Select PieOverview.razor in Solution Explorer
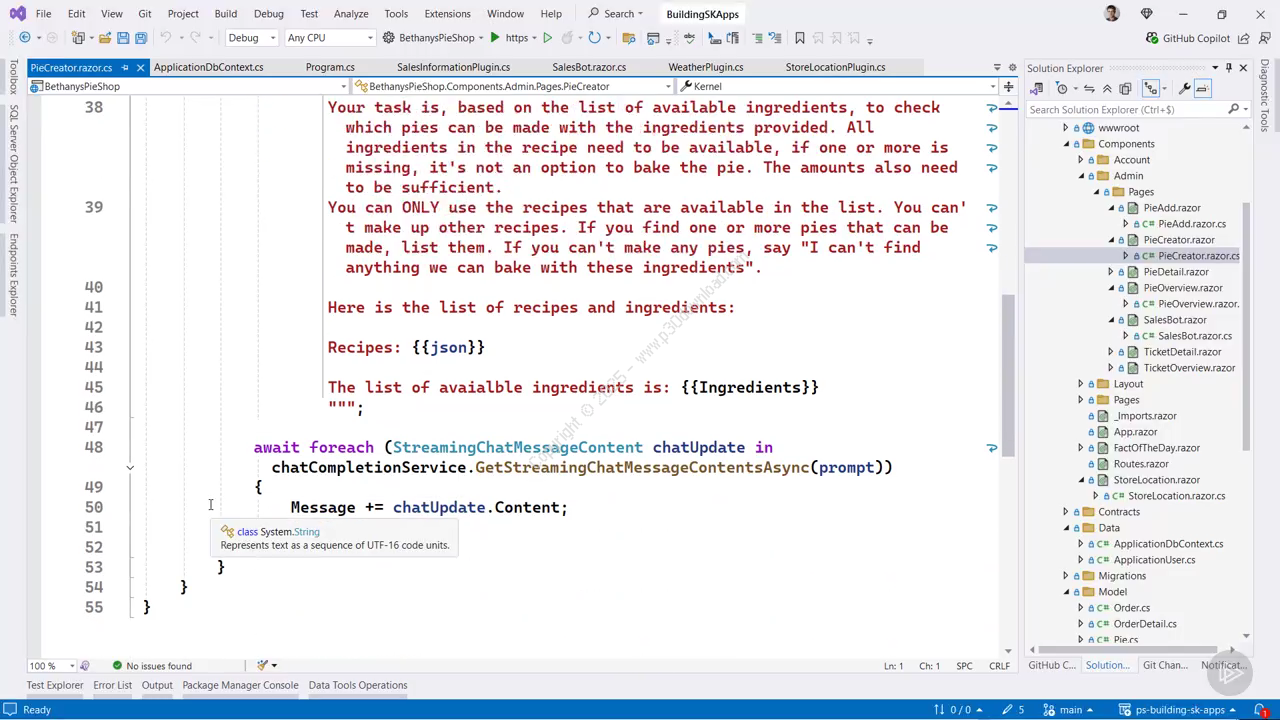Viewport: 1280px width, 720px height. coord(1183,288)
